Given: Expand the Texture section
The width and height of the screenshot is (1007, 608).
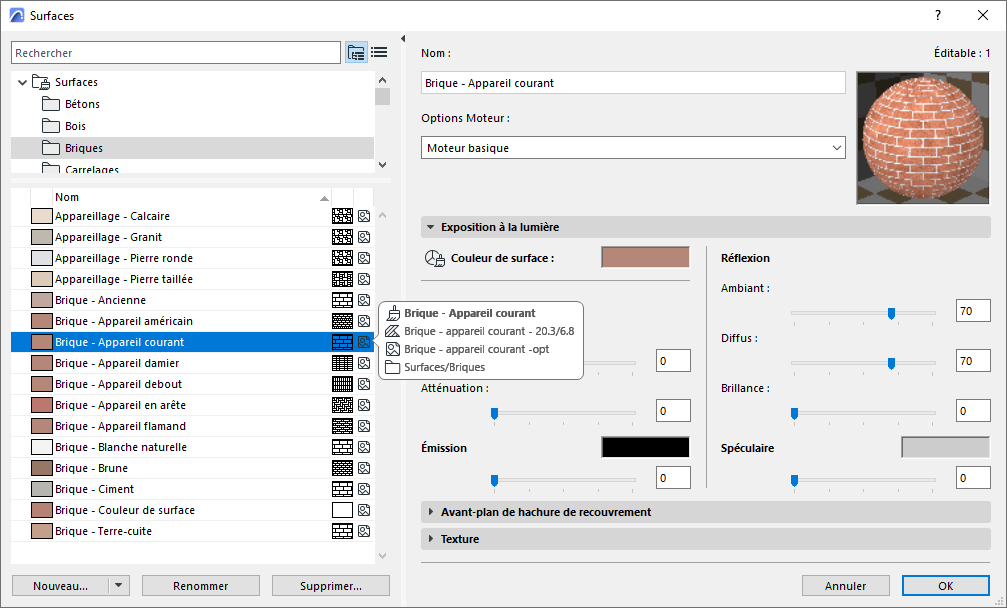Looking at the screenshot, I should [431, 539].
